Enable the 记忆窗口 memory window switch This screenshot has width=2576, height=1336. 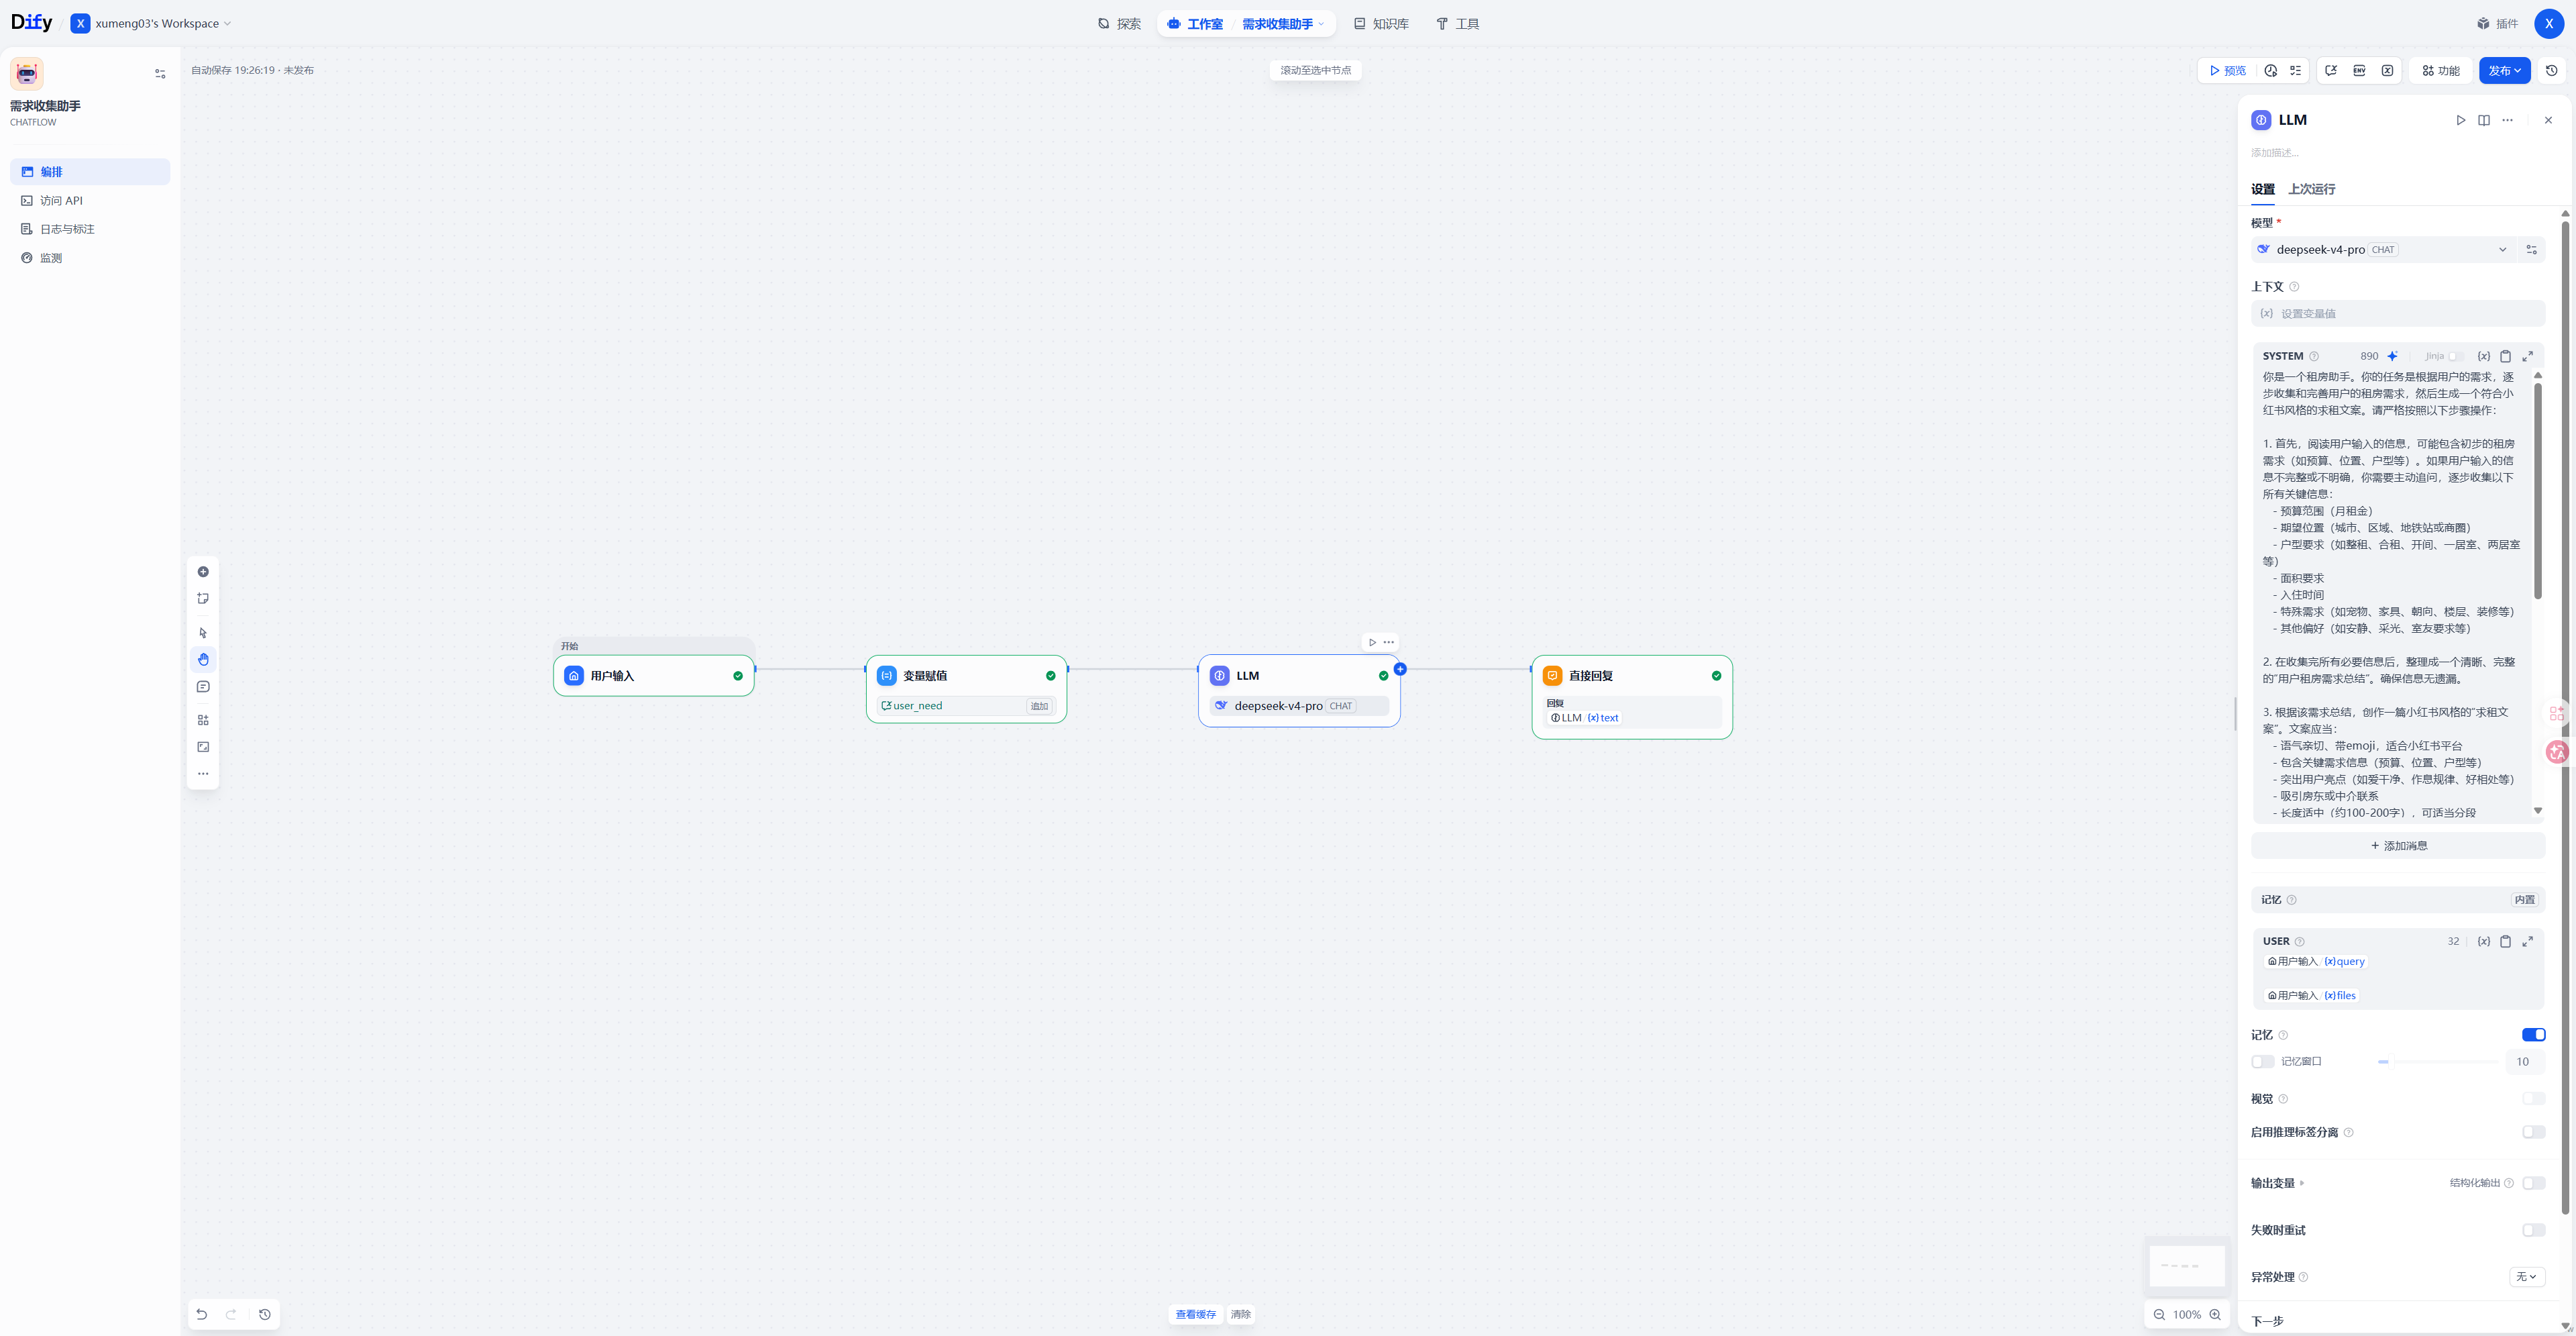point(2263,1062)
